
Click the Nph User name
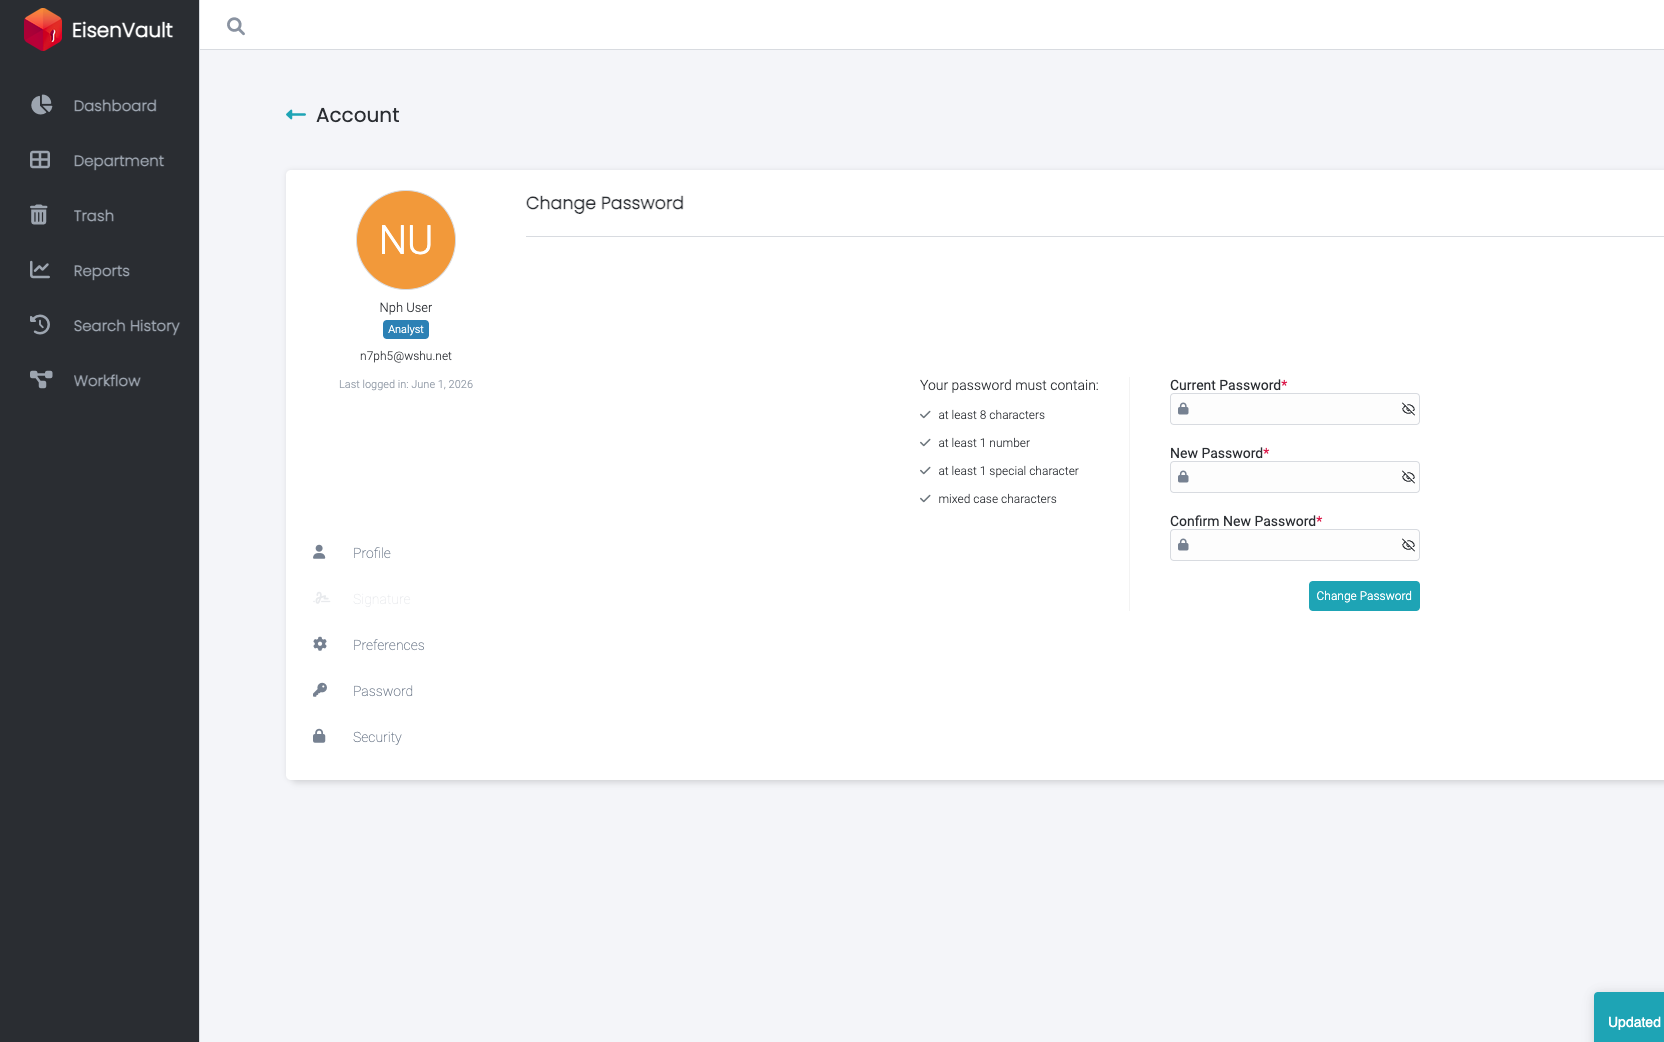[x=406, y=308]
